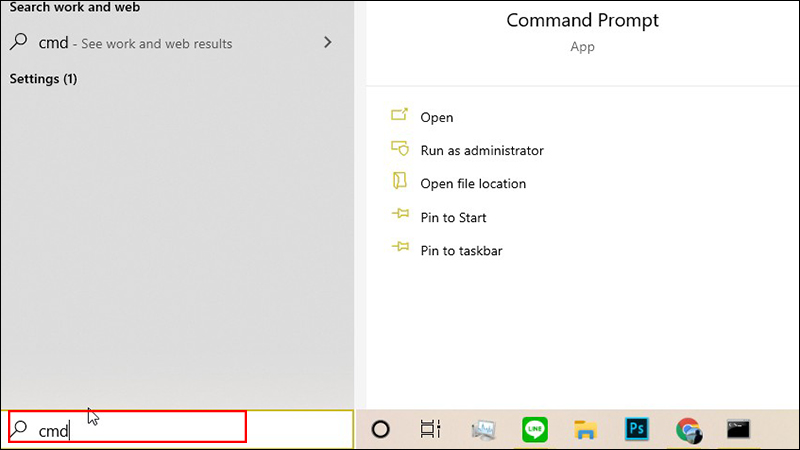Expand cmd web results with chevron arrow
The height and width of the screenshot is (450, 800).
[328, 43]
